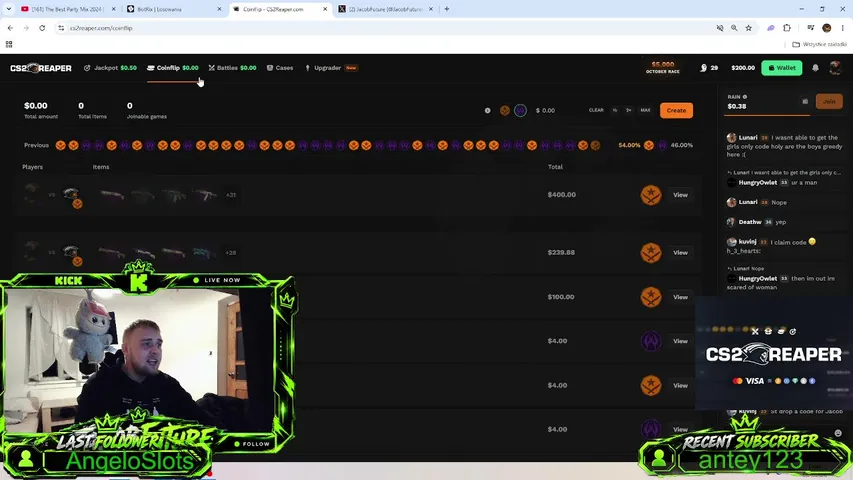The width and height of the screenshot is (853, 480).
Task: Click the icon left of Join button
Action: coord(805,101)
